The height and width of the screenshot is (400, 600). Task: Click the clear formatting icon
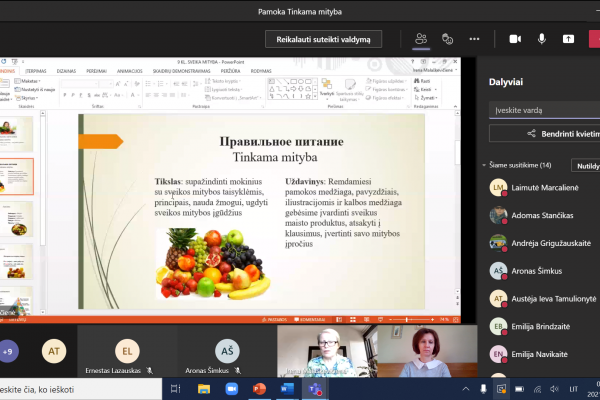click(137, 84)
